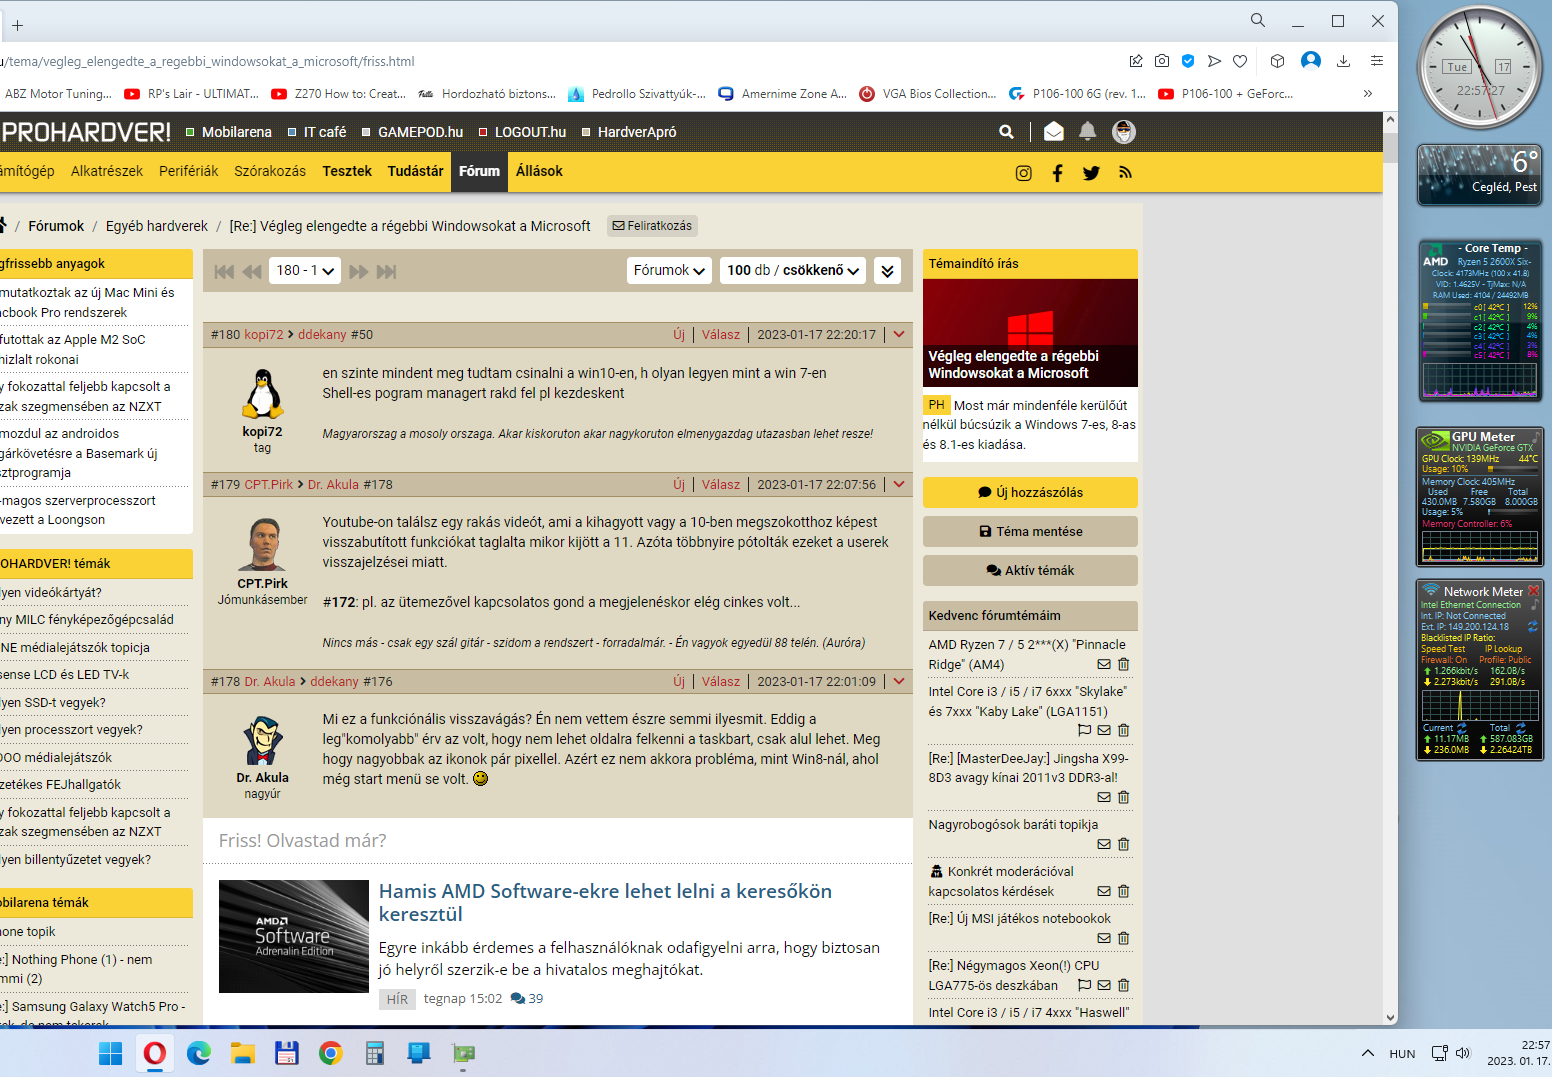
Task: Click the volume icon in system tray
Action: click(1463, 1053)
